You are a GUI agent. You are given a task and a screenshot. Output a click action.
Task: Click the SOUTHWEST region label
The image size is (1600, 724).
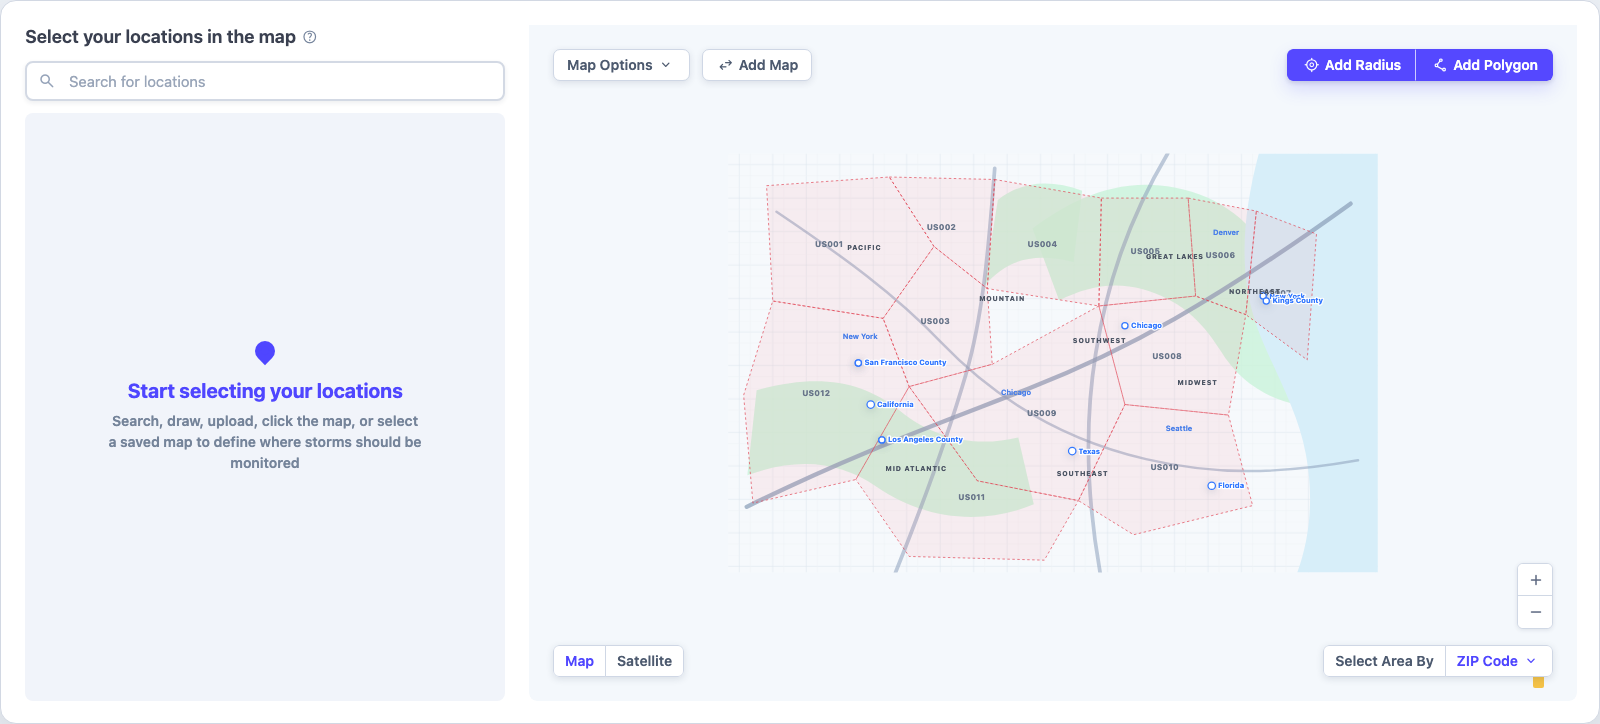tap(1099, 340)
